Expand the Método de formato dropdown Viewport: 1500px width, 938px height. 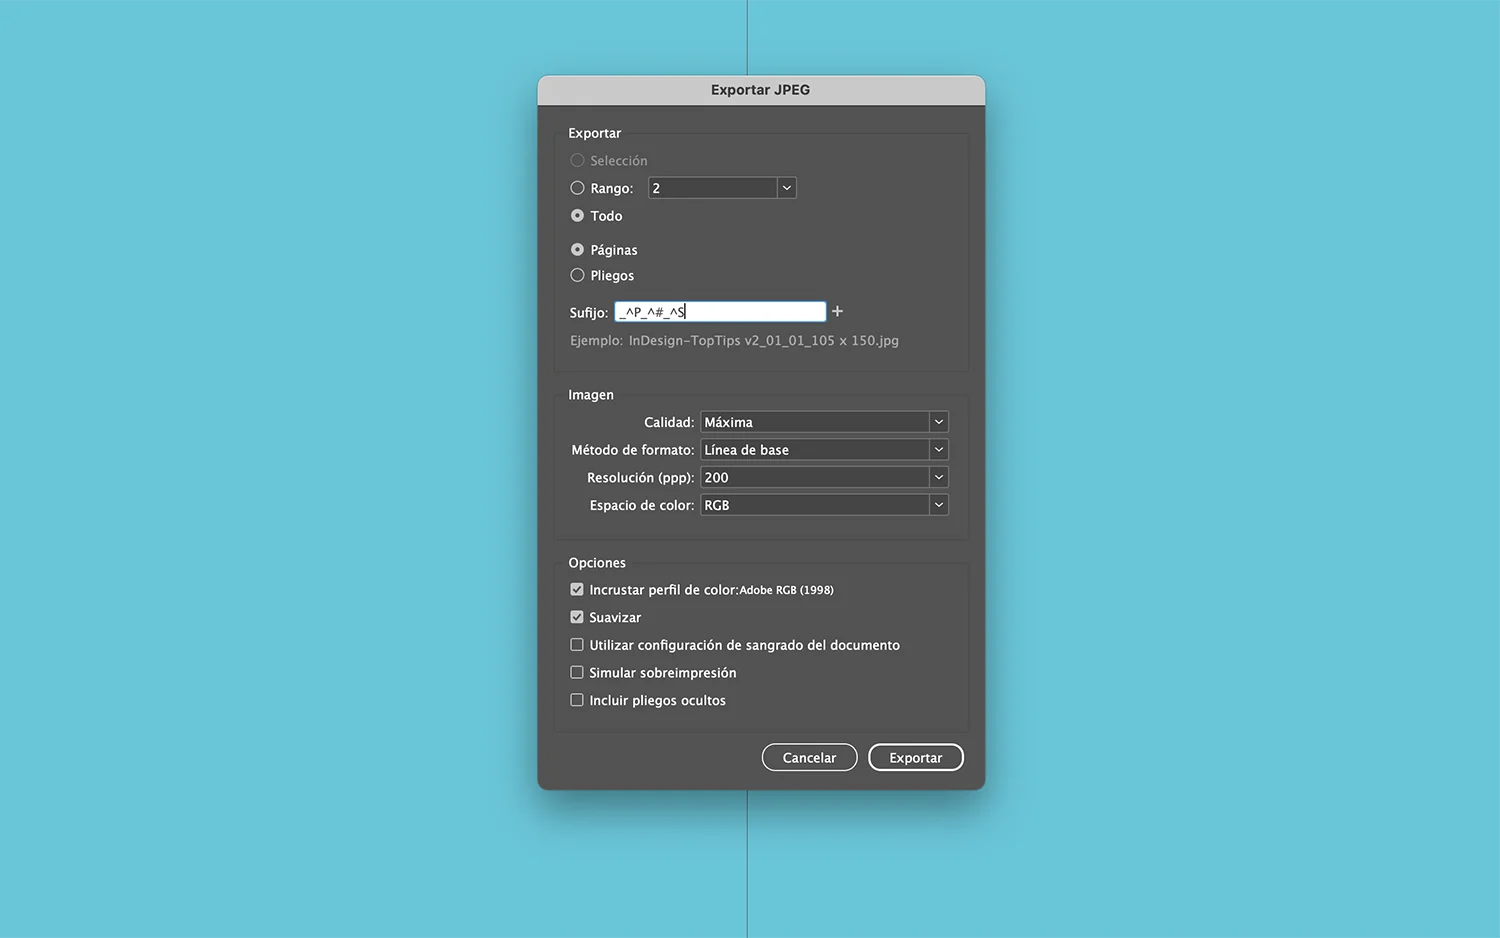[938, 449]
